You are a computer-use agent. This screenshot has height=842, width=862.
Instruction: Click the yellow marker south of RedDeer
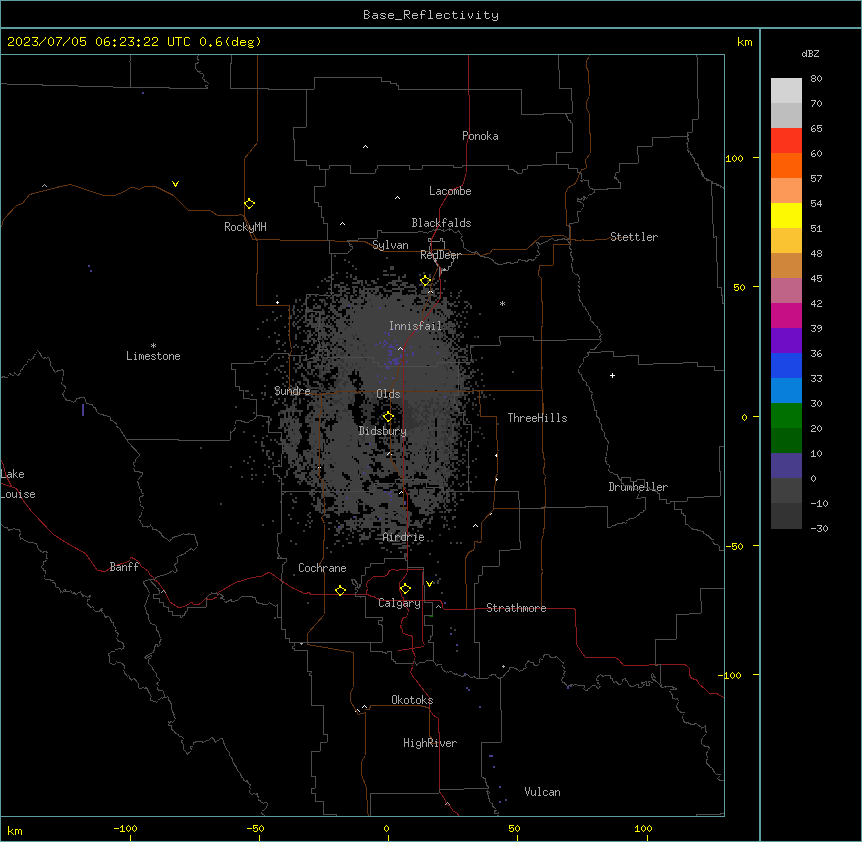(425, 281)
